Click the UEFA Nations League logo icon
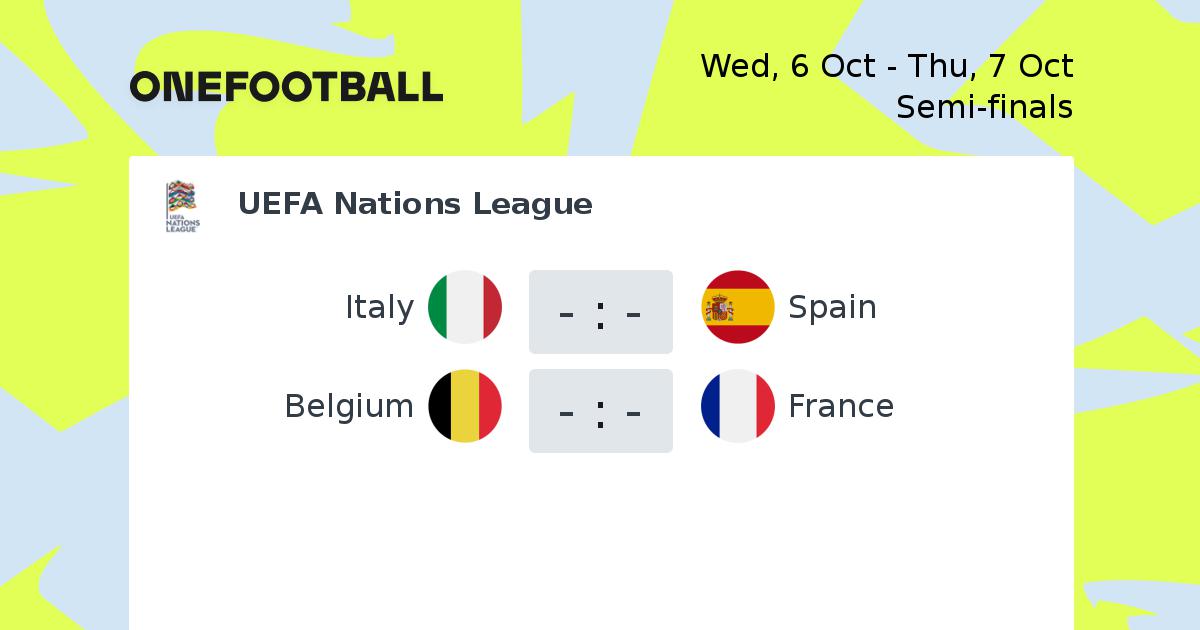The width and height of the screenshot is (1200, 630). point(182,206)
